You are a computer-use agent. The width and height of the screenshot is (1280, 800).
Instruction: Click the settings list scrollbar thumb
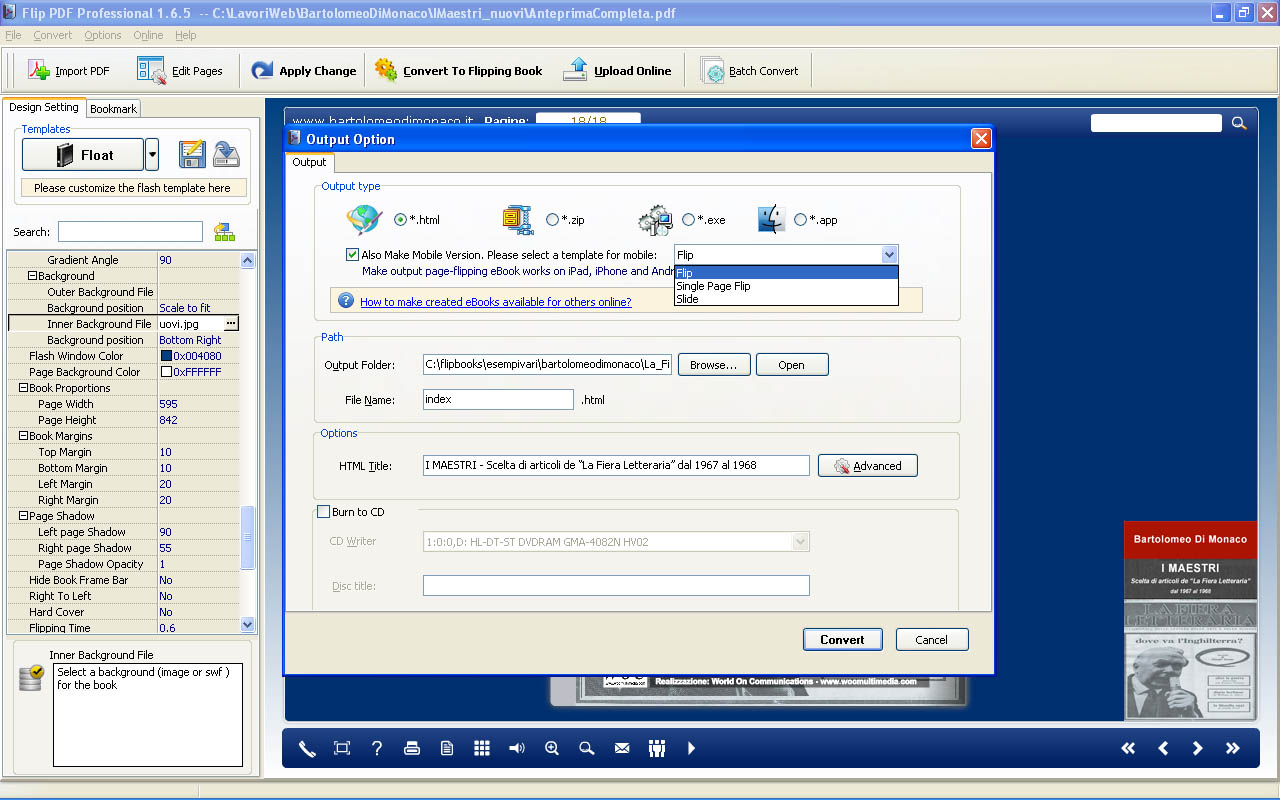coord(248,538)
